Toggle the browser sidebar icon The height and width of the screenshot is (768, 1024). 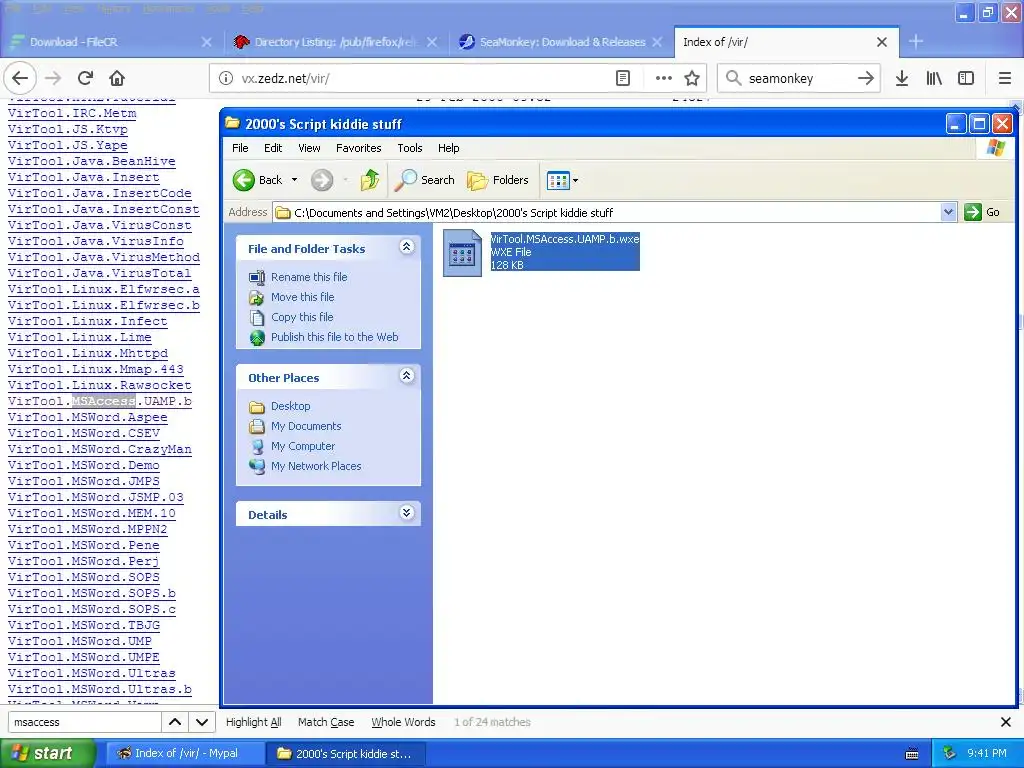click(966, 78)
